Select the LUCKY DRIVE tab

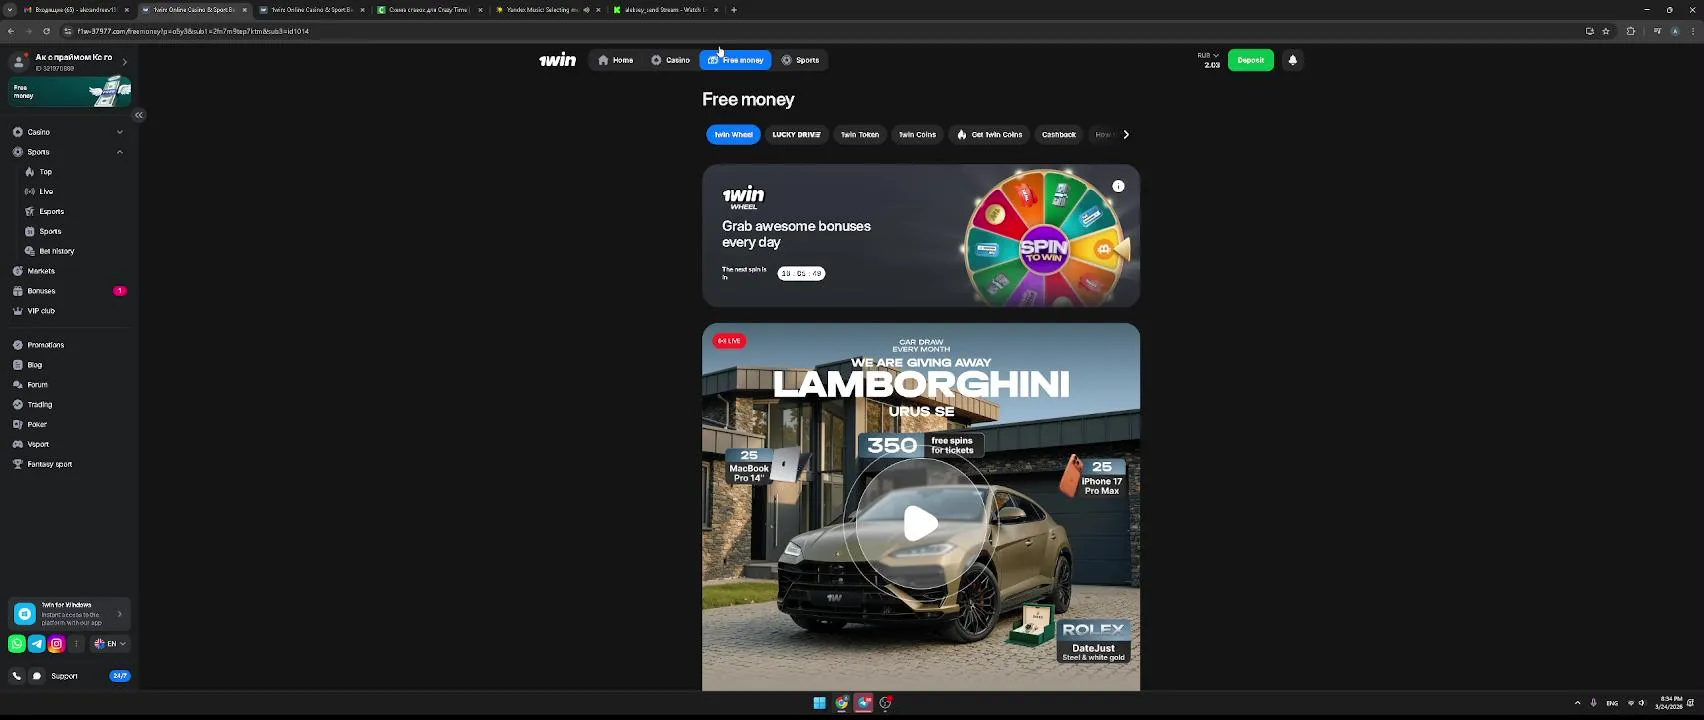[x=796, y=134]
